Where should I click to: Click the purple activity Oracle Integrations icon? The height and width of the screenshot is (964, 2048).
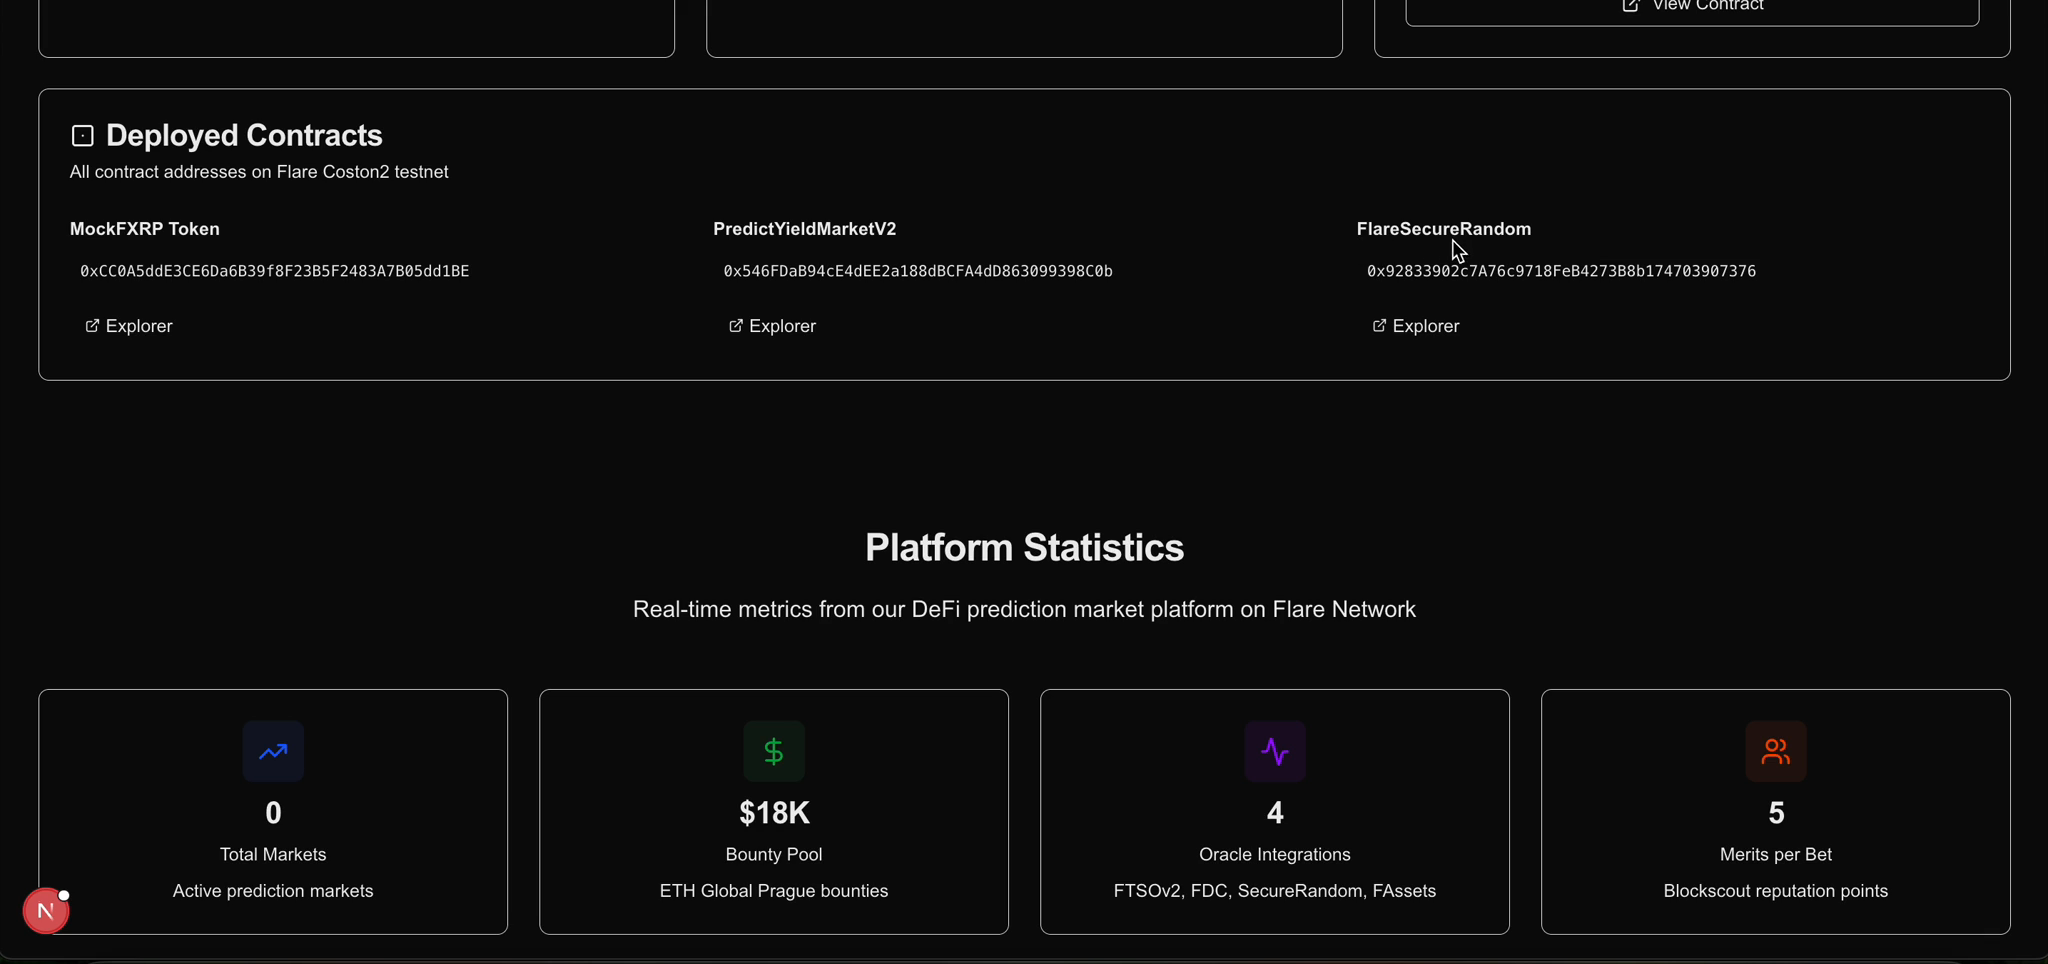pos(1275,751)
